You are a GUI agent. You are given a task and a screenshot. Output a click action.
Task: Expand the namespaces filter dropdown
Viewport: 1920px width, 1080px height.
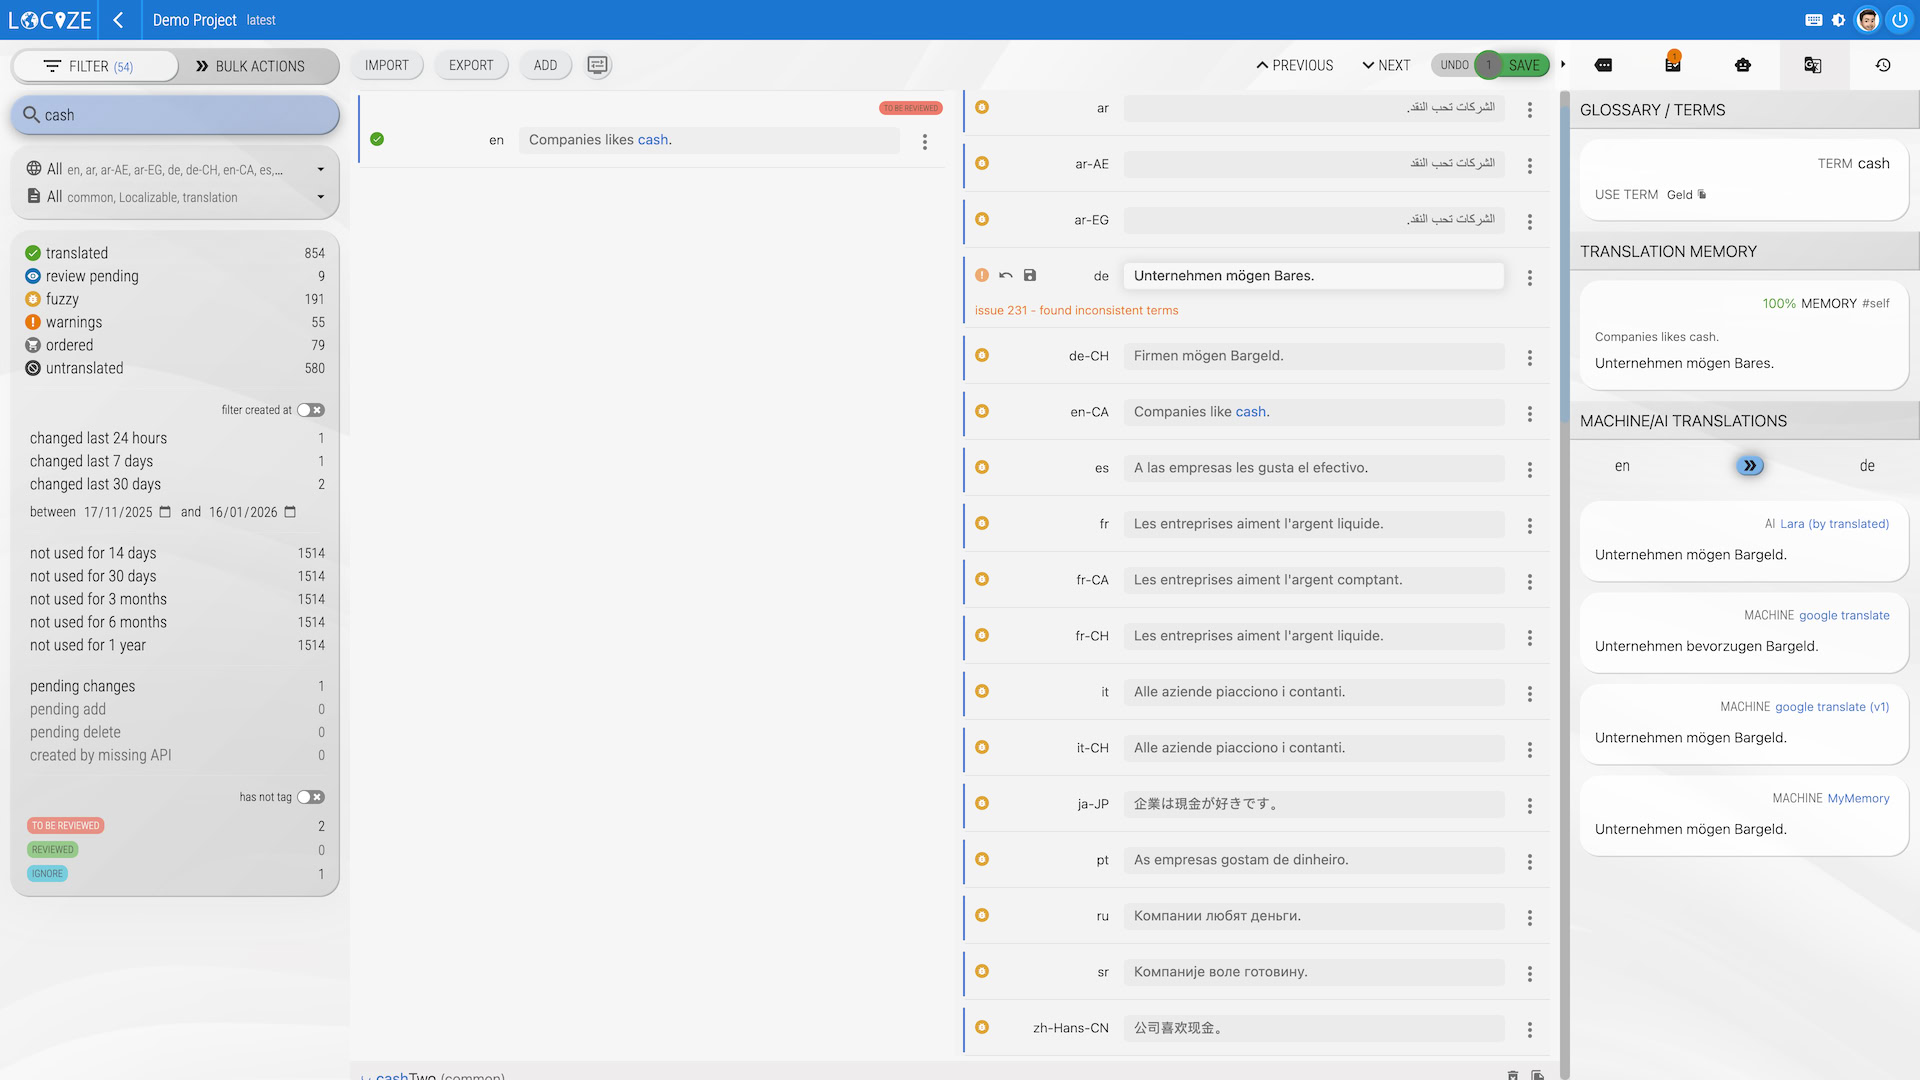(320, 197)
